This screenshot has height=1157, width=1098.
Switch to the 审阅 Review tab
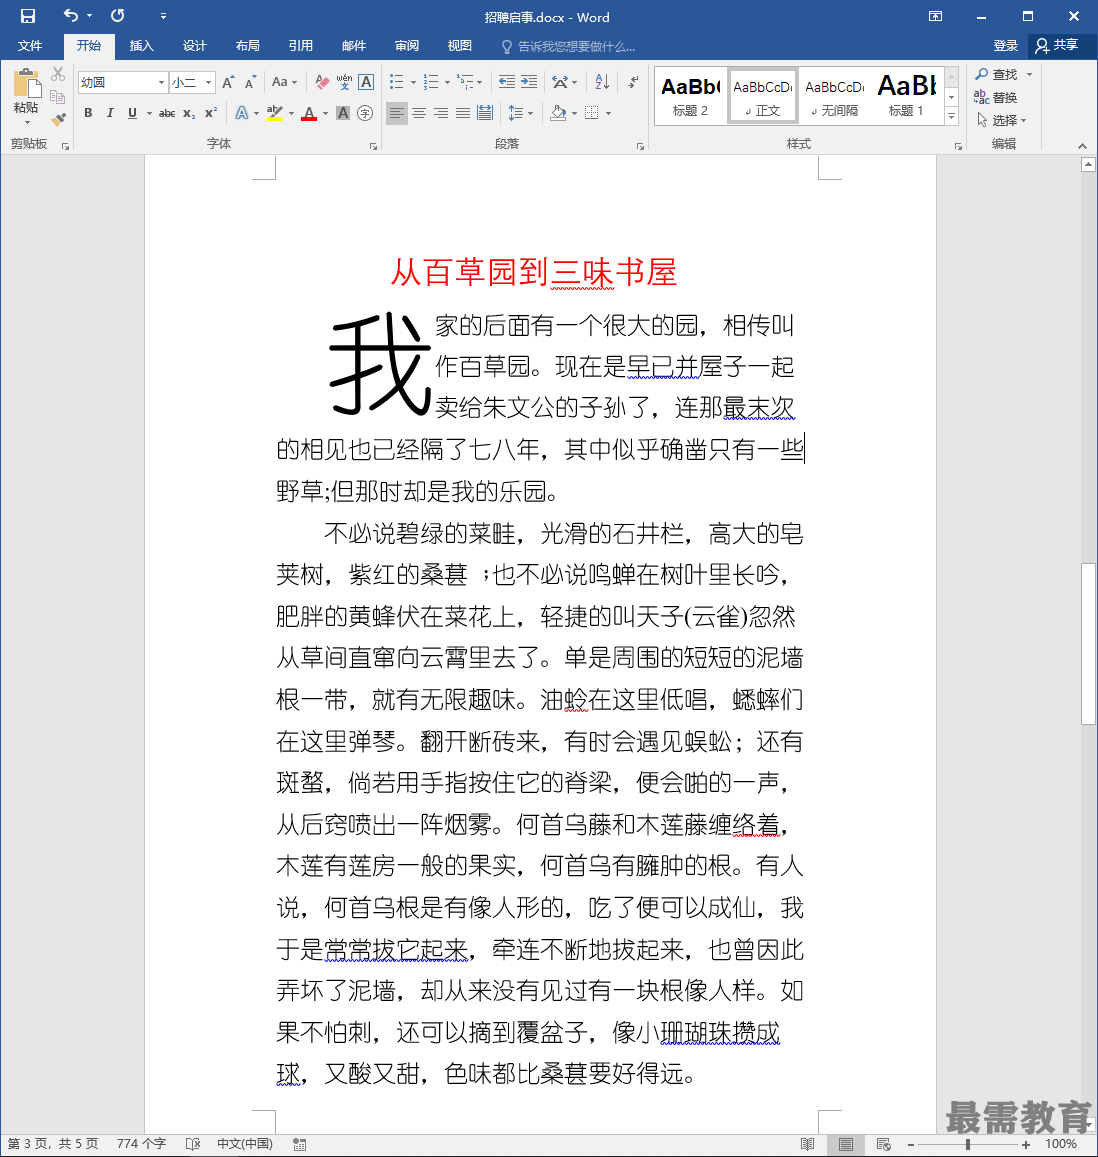[x=407, y=46]
